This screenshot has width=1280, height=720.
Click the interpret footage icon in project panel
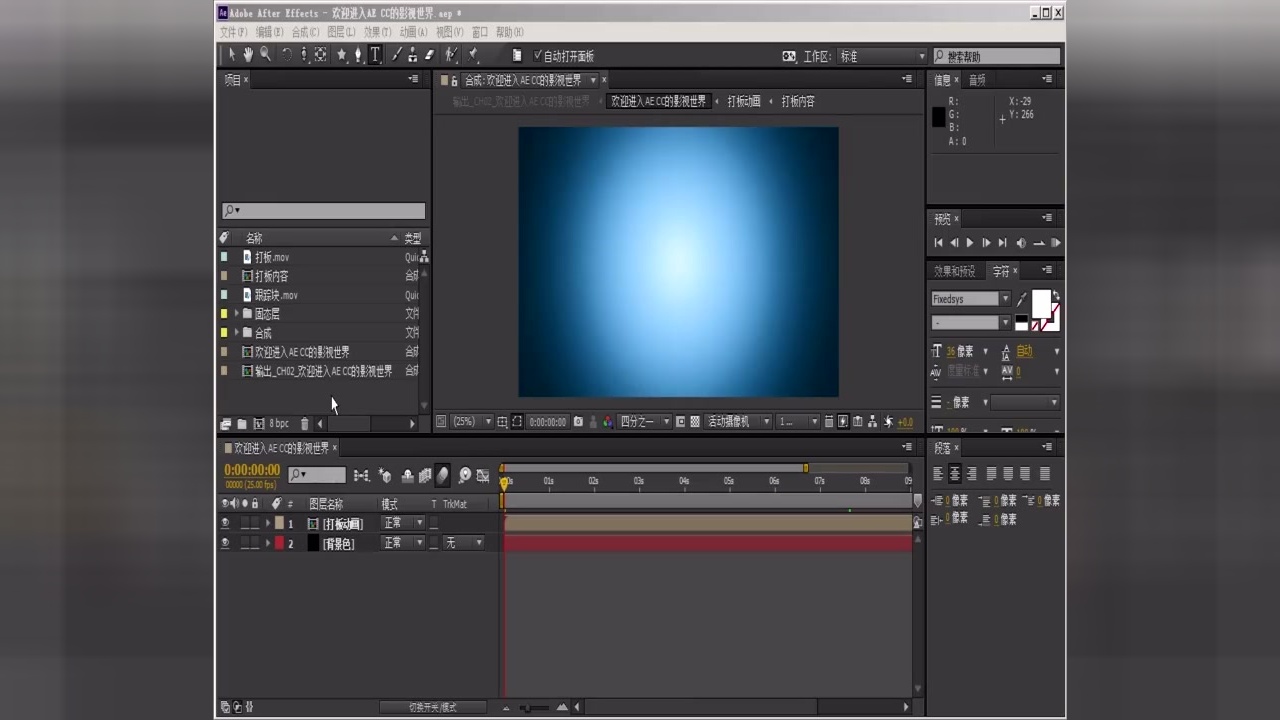click(225, 424)
